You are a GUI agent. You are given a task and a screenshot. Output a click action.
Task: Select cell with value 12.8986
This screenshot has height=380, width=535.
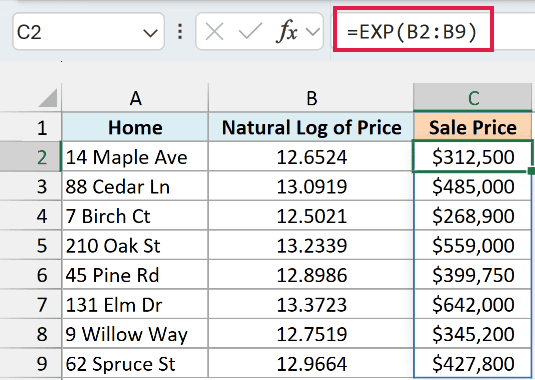pos(311,275)
